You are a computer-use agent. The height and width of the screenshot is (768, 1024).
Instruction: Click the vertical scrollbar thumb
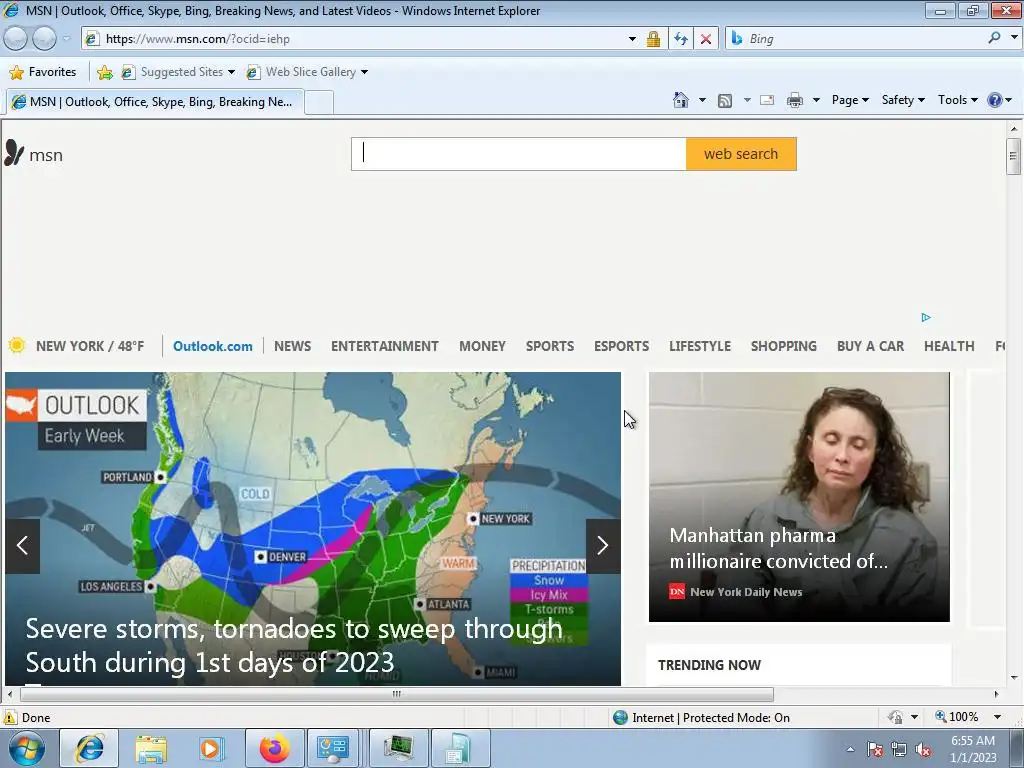(1013, 155)
